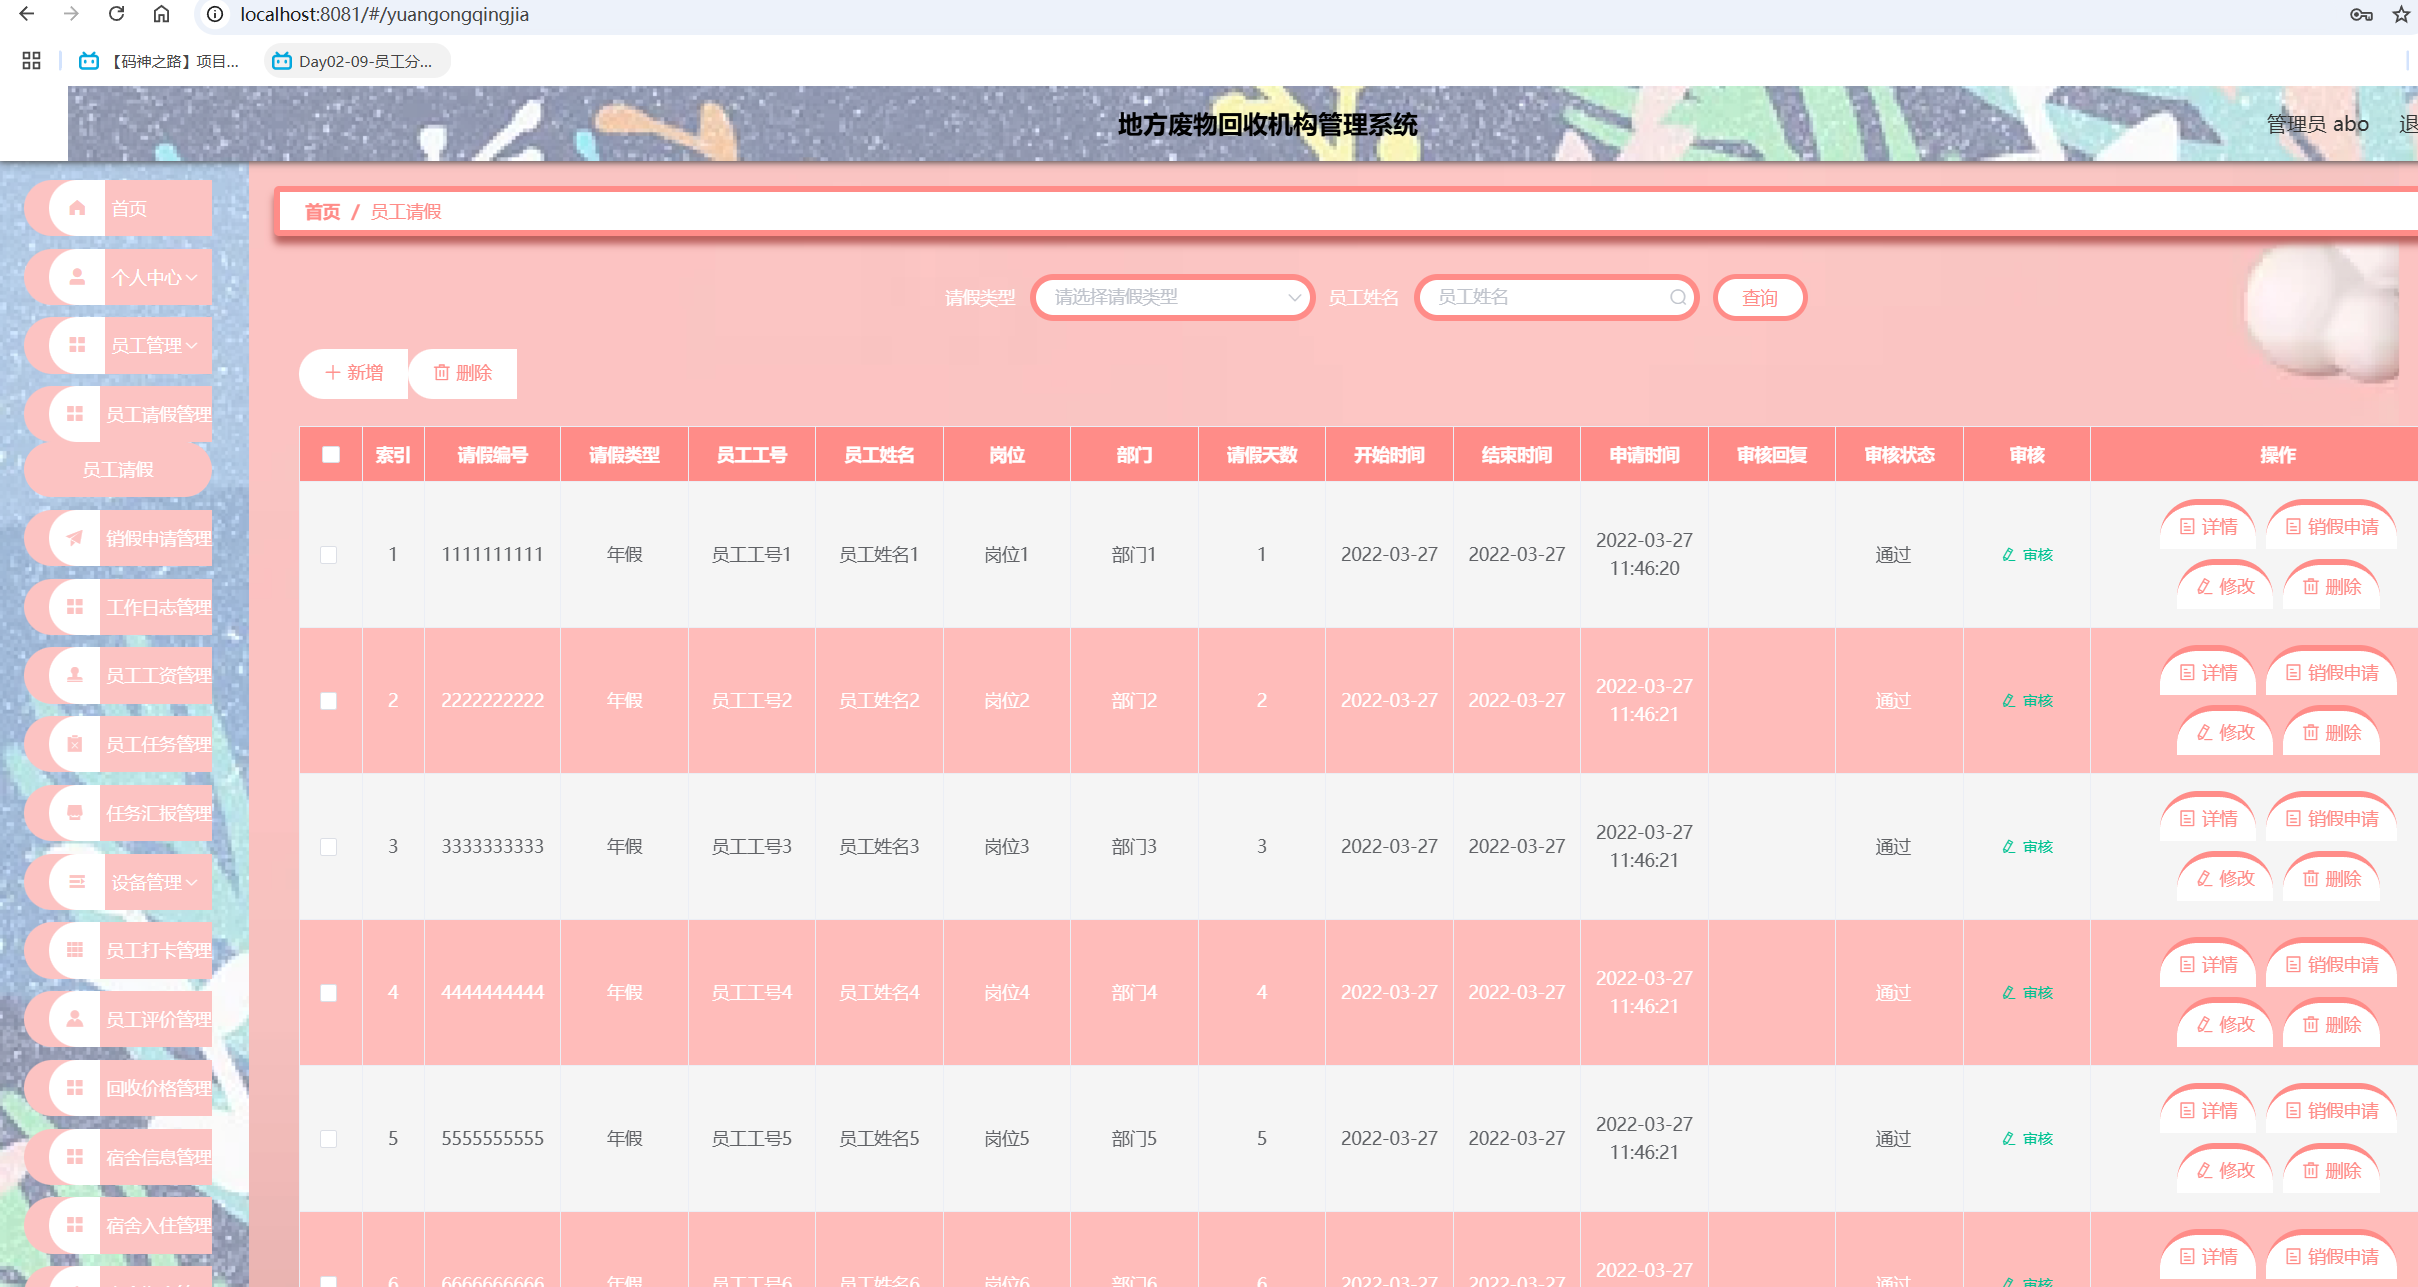Click the home icon in sidebar

77,208
